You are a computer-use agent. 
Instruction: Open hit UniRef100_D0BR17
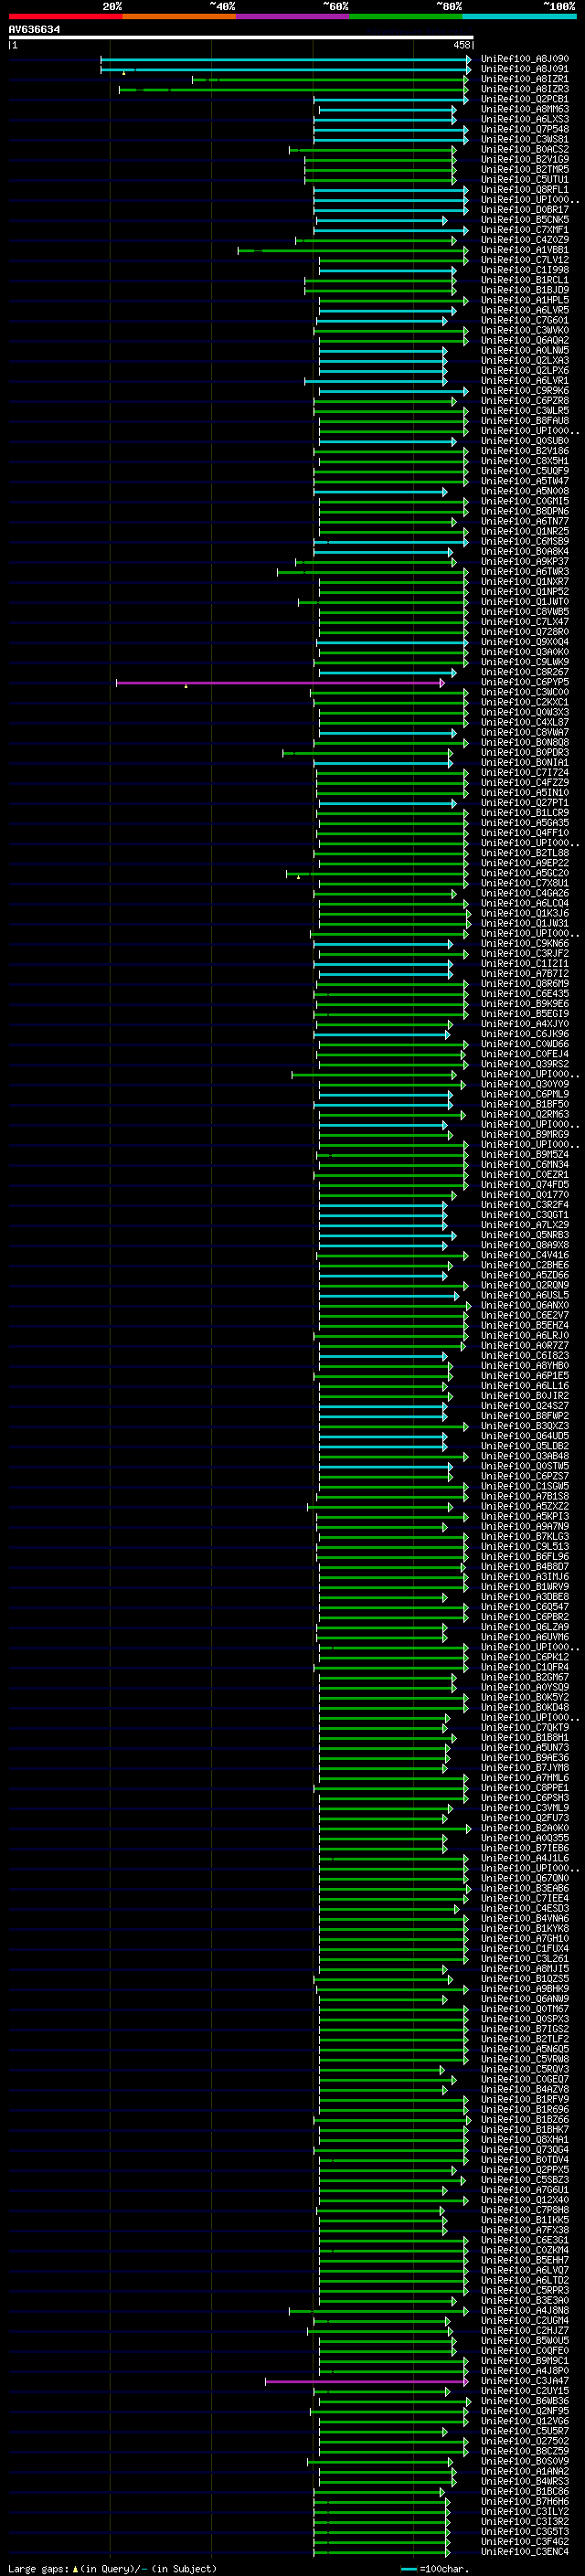524,210
